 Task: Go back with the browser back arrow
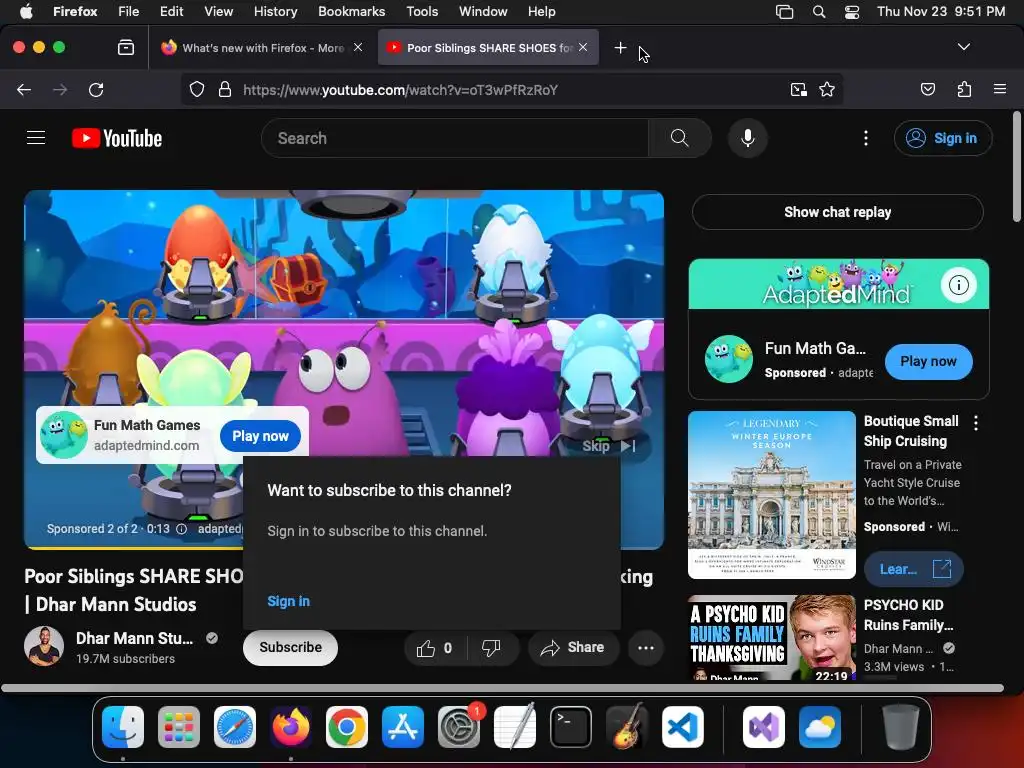(x=24, y=89)
